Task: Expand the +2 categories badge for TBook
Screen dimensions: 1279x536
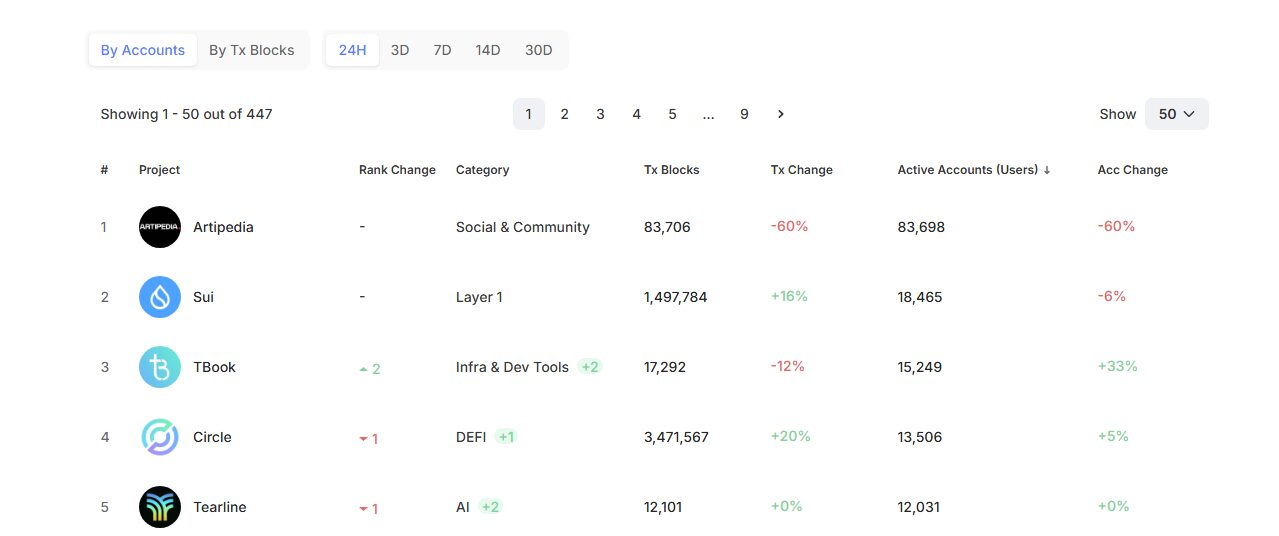Action: point(590,367)
